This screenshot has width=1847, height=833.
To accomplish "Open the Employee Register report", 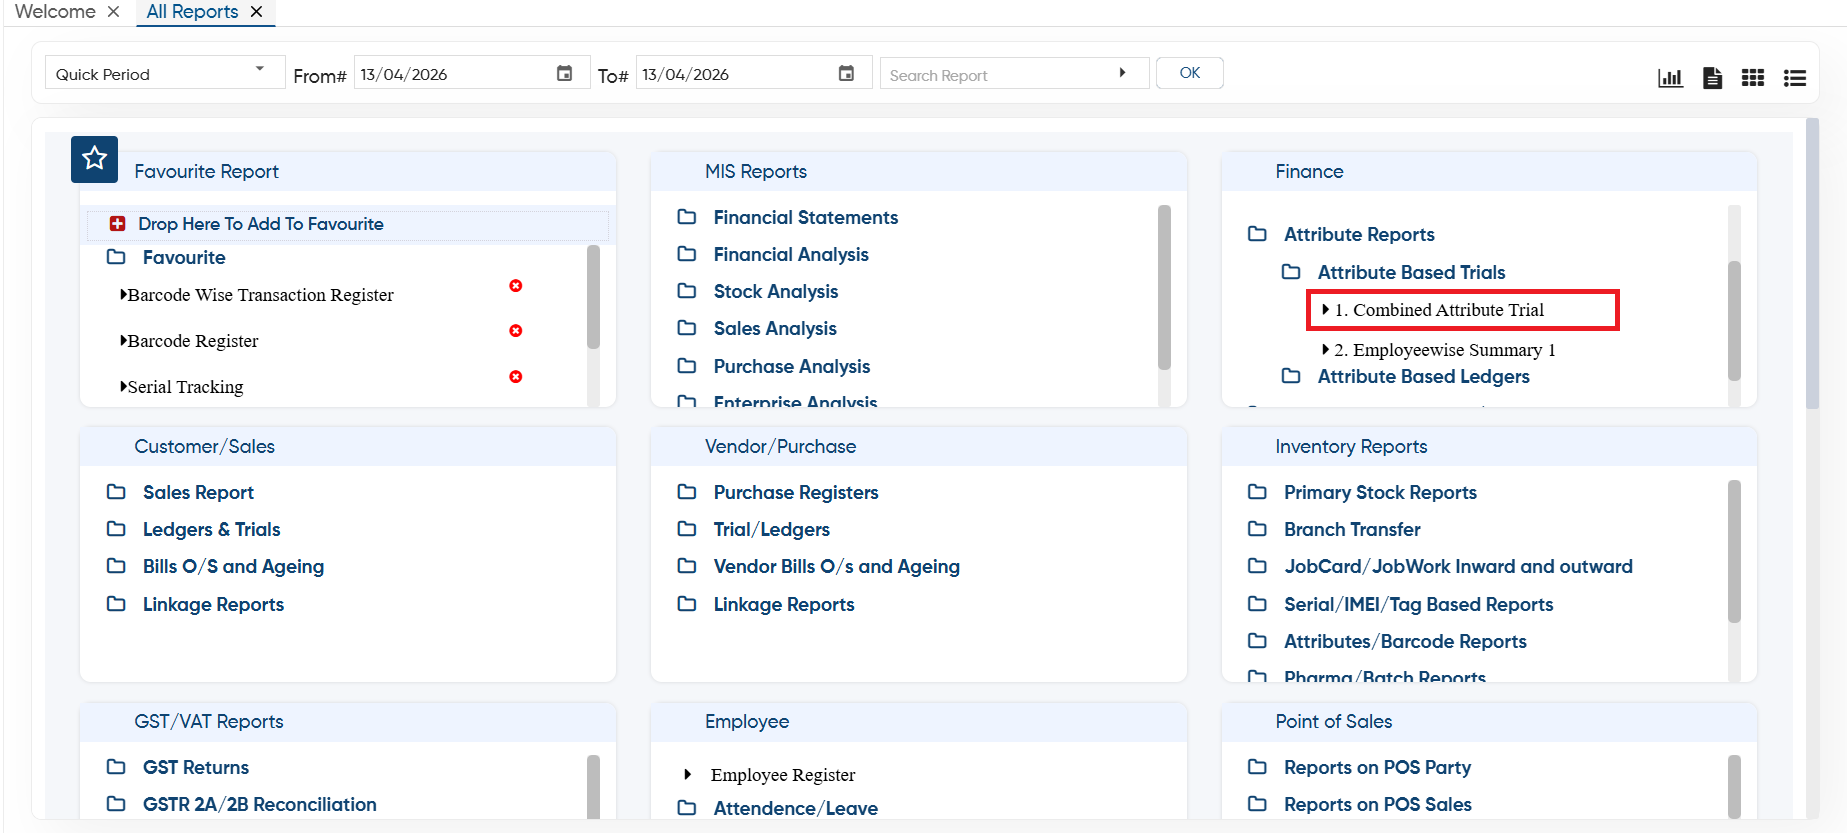I will click(x=782, y=775).
